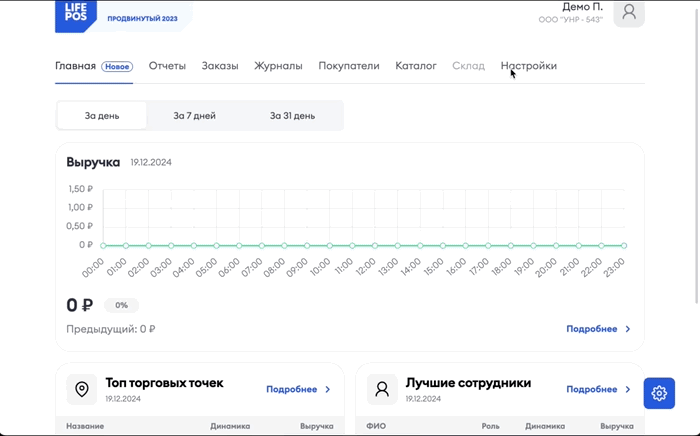Viewport: 700px width, 436px height.
Task: Click the person icon in Лучшие сотрудники
Action: click(x=382, y=389)
